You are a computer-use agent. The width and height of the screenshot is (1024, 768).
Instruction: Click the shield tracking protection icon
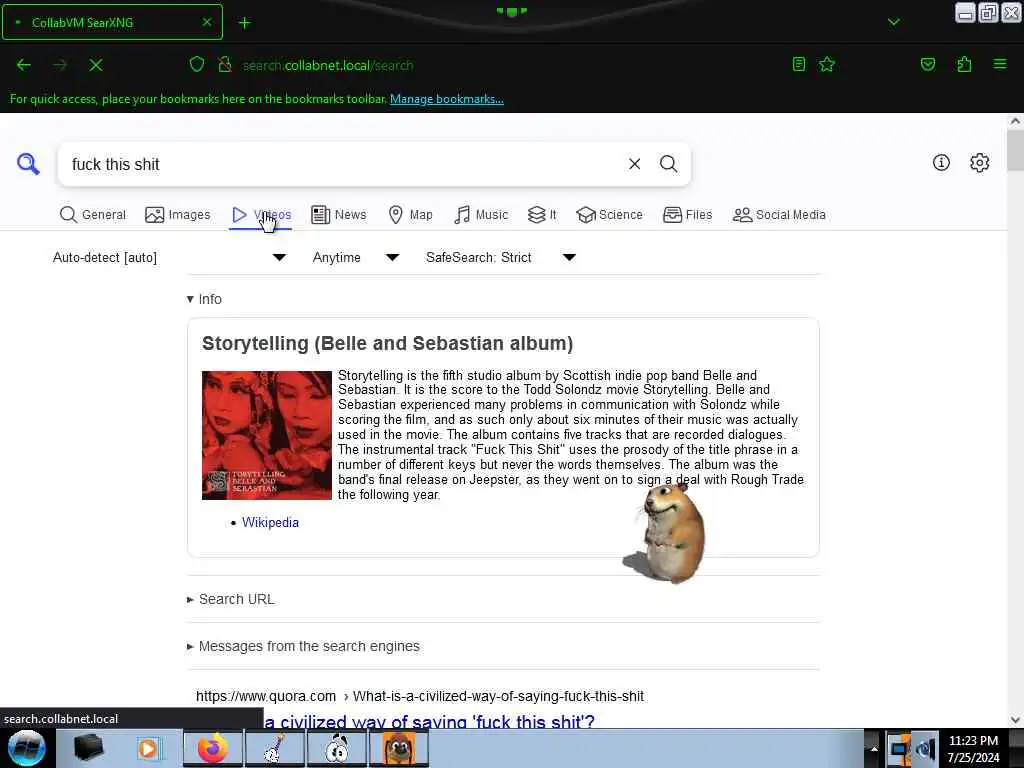click(x=197, y=64)
